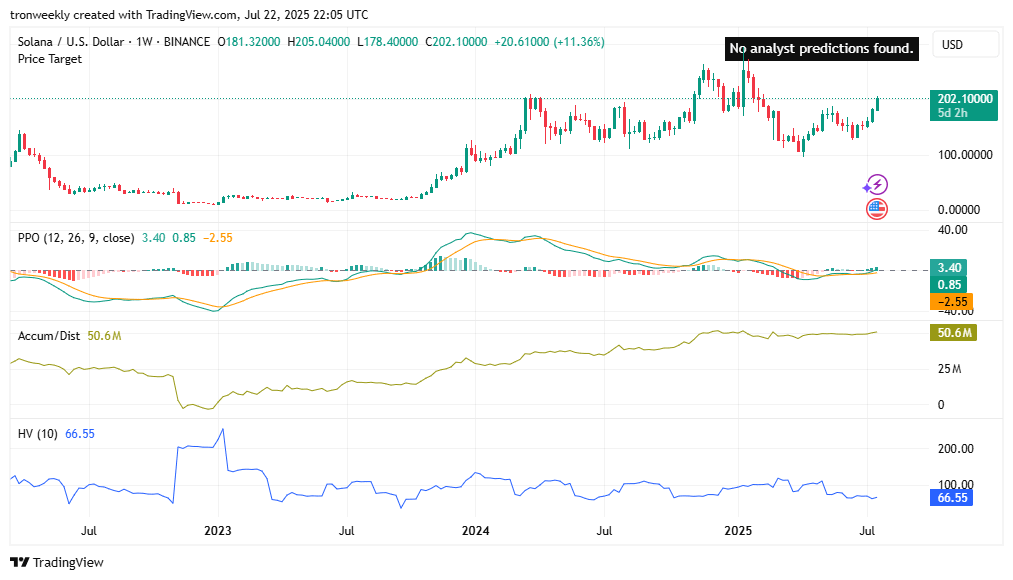This screenshot has height=580, width=1013.
Task: Click the C202.10000 close value
Action: pos(456,41)
